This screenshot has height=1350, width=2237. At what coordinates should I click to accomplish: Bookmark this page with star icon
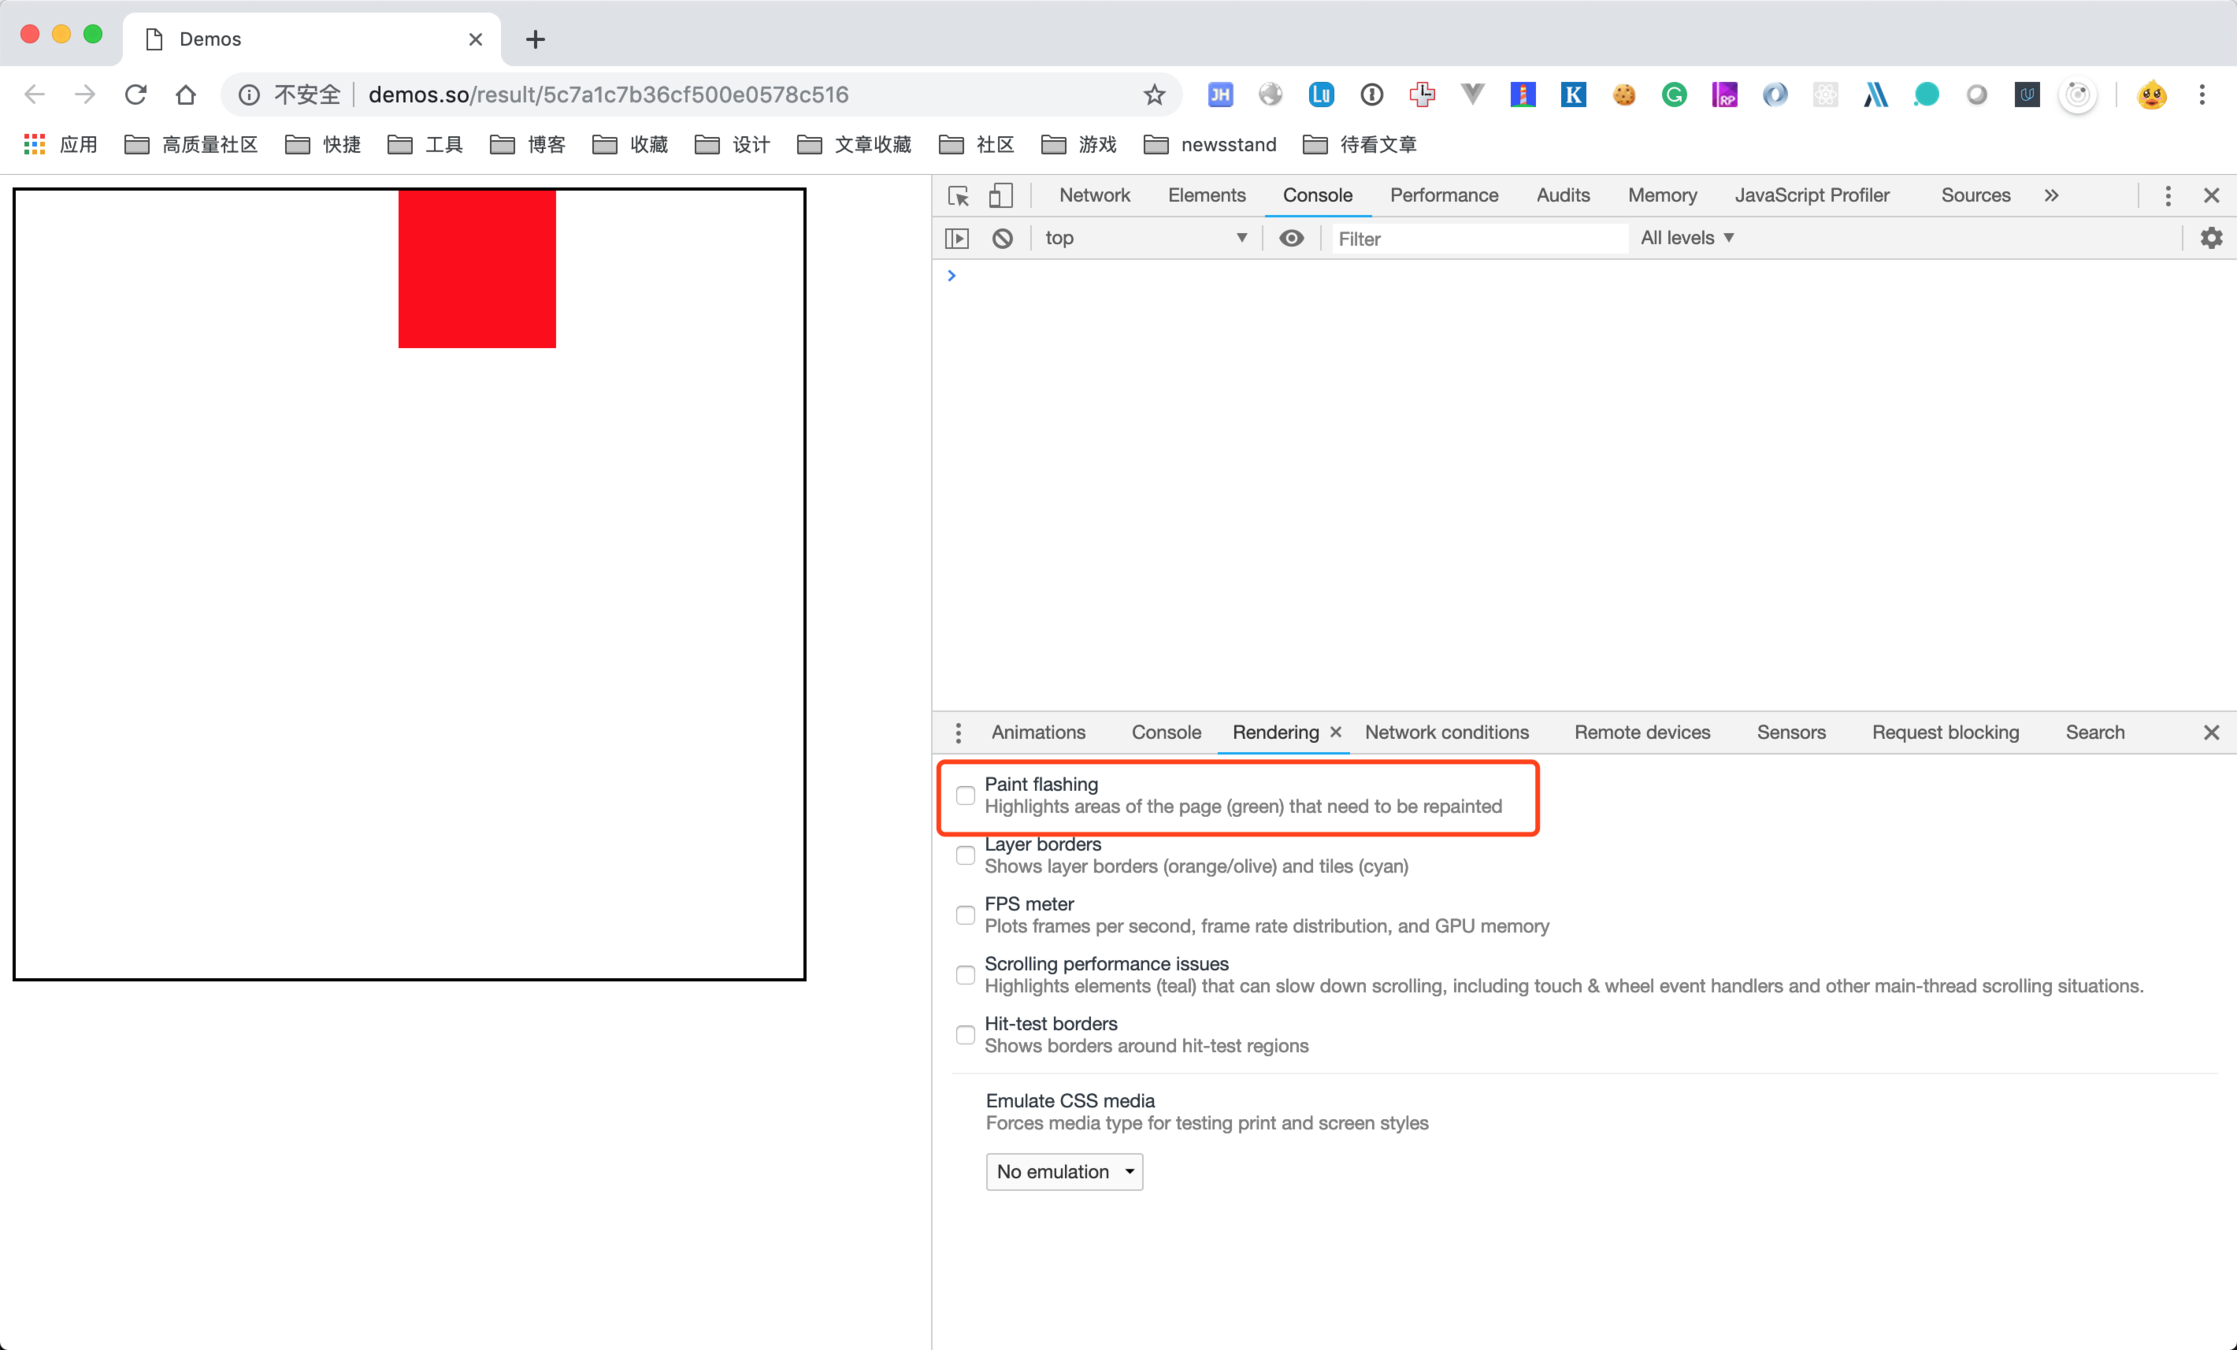point(1154,95)
